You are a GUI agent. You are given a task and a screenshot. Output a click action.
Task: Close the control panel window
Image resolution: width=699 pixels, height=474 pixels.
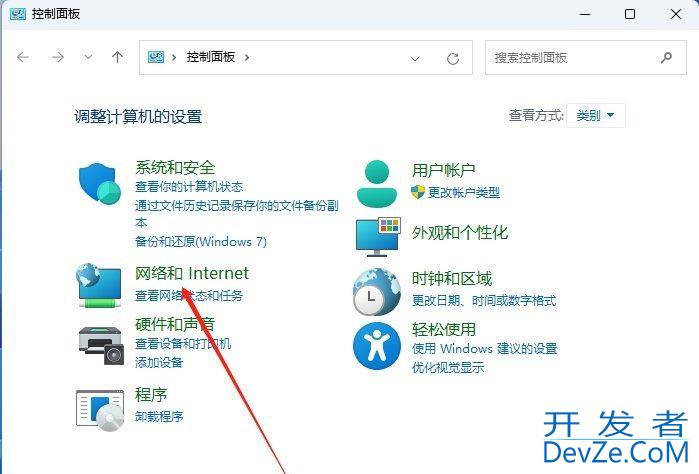[x=676, y=14]
